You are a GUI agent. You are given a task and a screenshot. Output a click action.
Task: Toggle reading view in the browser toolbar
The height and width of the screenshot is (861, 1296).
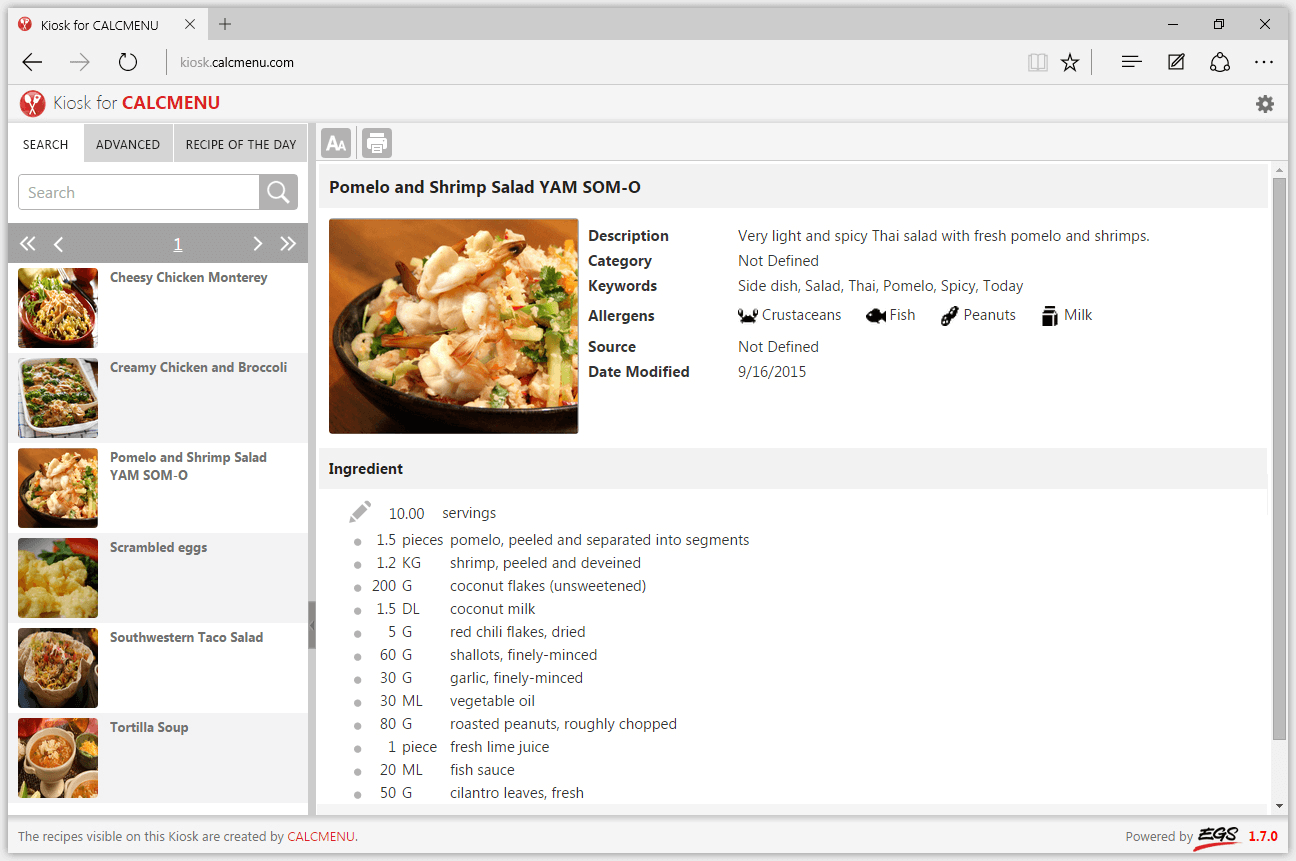click(x=1037, y=61)
